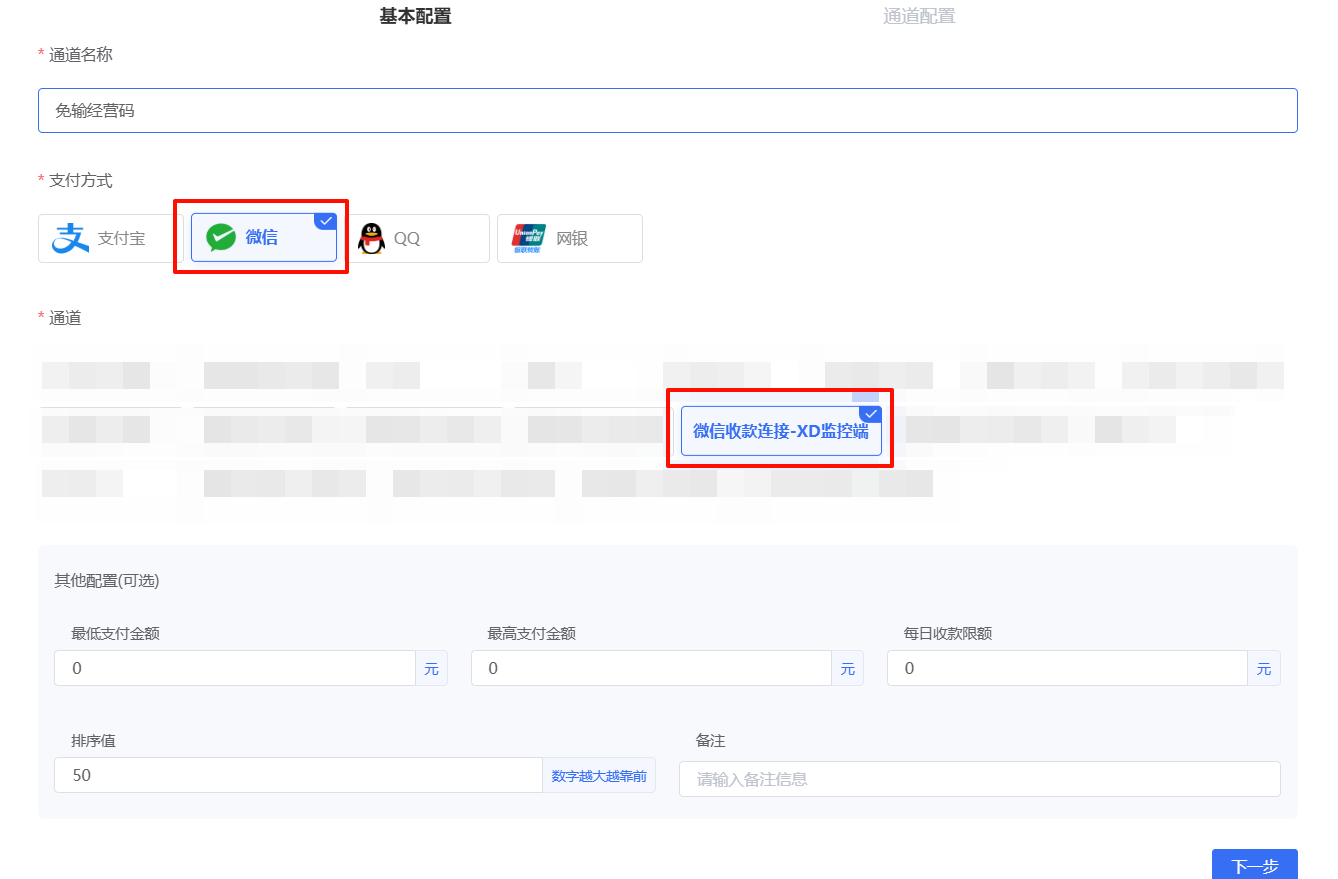The image size is (1338, 879).
Task: Switch to the 通道配置 tab
Action: (919, 15)
